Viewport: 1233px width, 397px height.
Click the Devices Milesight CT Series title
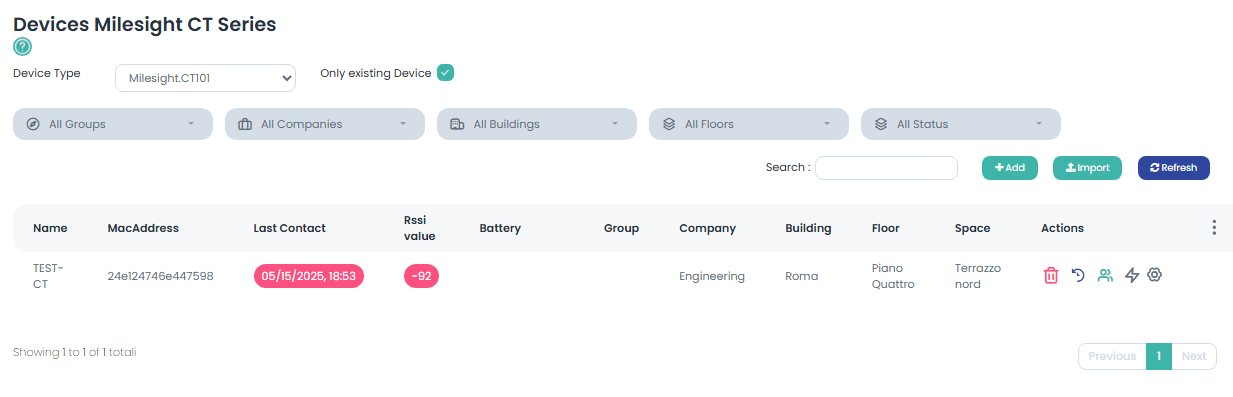(x=144, y=24)
